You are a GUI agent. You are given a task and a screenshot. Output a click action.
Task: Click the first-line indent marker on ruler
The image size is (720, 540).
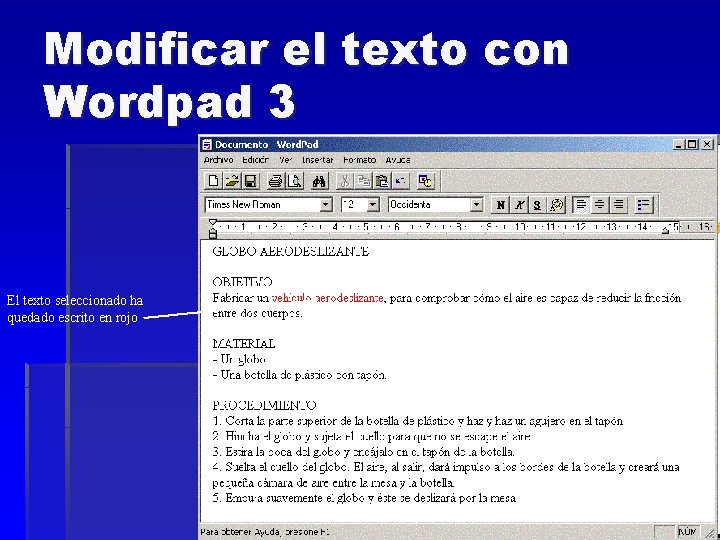tap(213, 223)
